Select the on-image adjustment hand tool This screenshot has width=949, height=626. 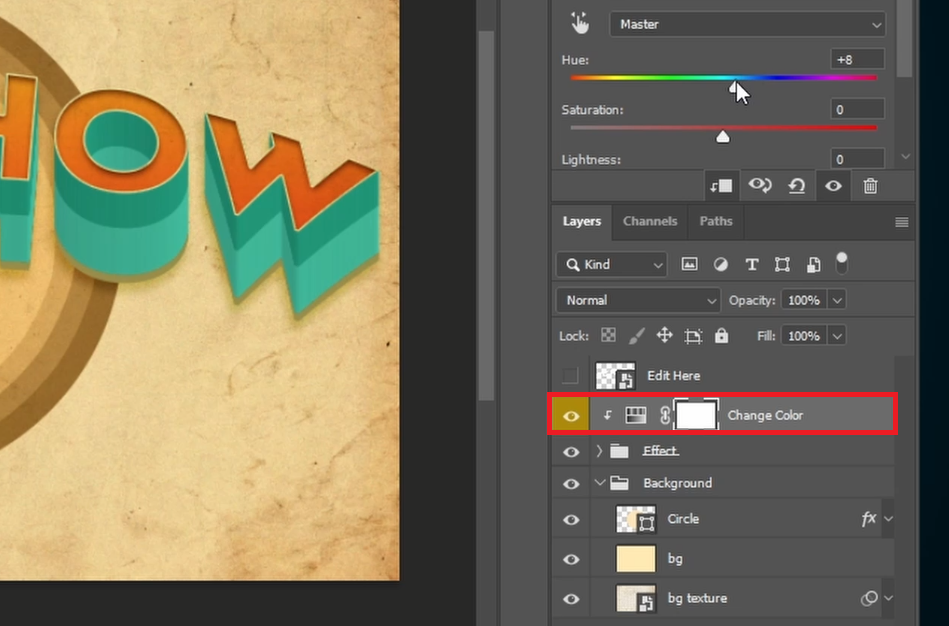pos(581,24)
